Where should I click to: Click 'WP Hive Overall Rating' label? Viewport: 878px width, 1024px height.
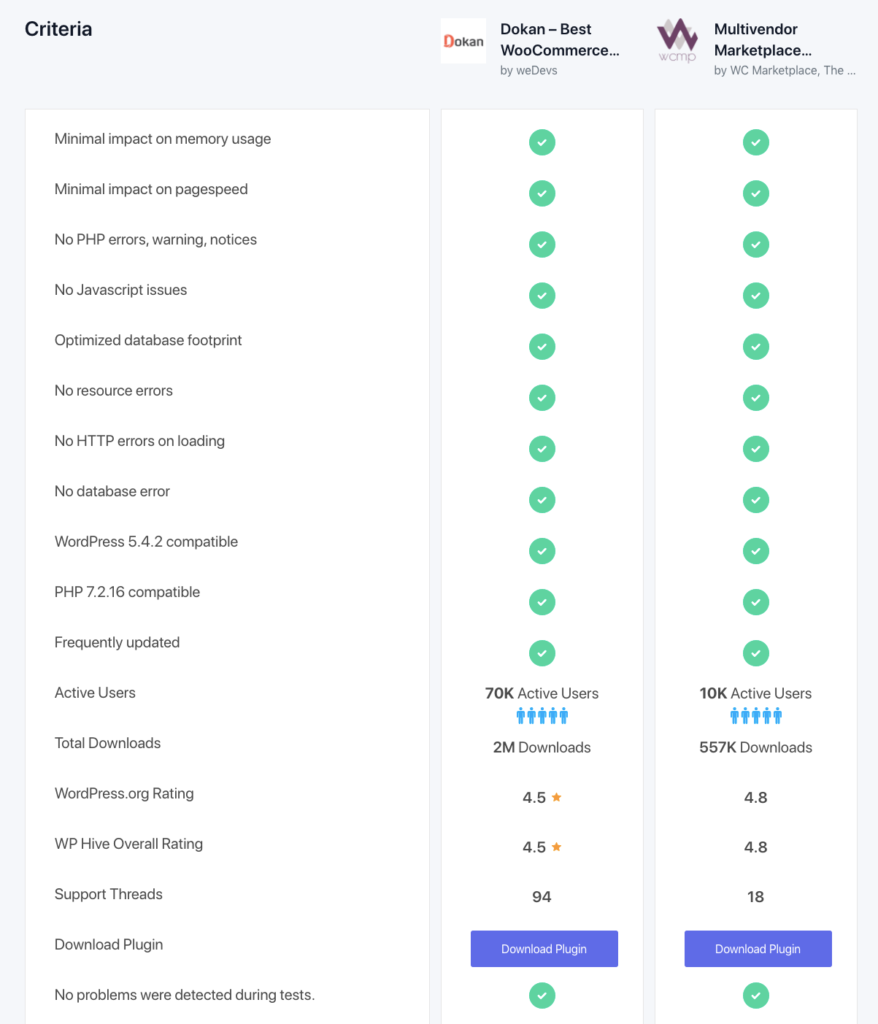coord(129,844)
